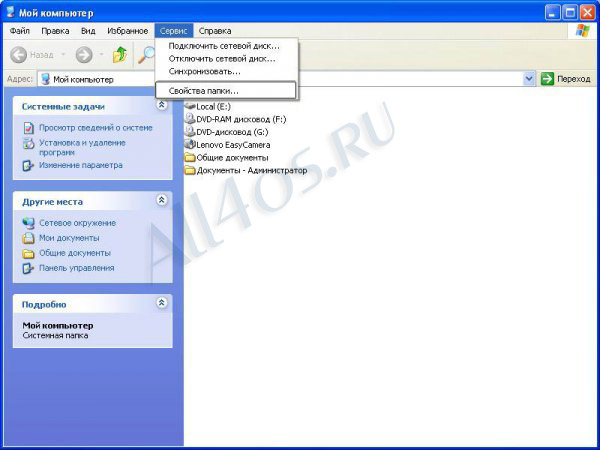
Task: Open the Правка menu
Action: (55, 31)
